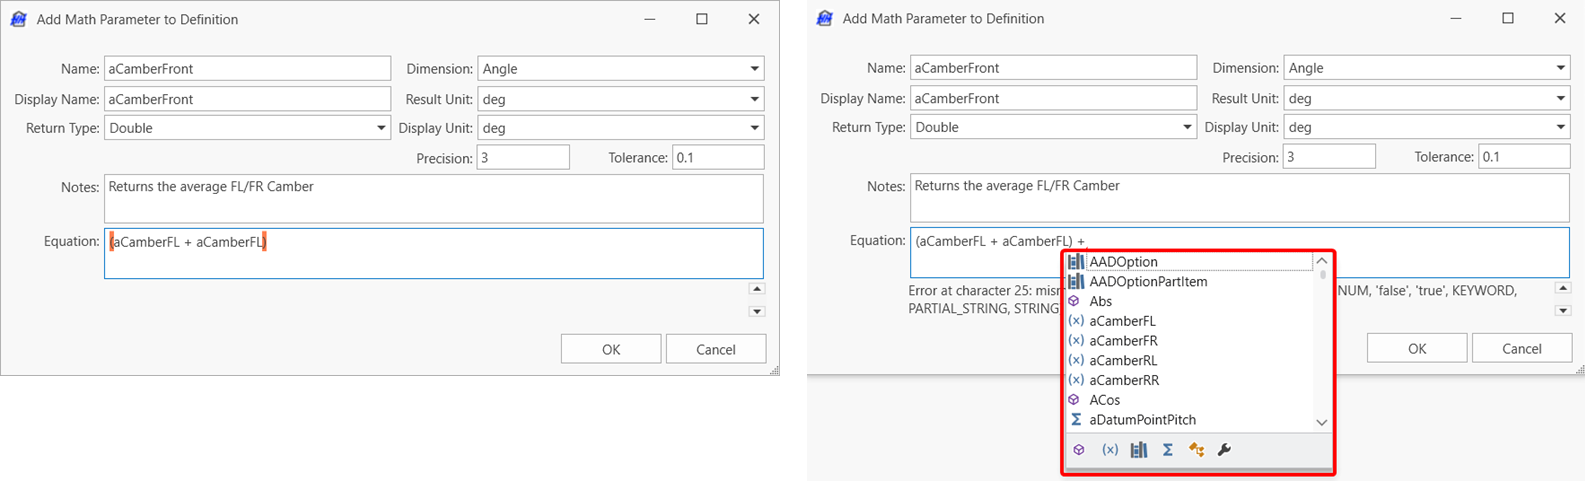Select the ACos function entry
Viewport: 1585px width, 481px height.
[x=1104, y=400]
